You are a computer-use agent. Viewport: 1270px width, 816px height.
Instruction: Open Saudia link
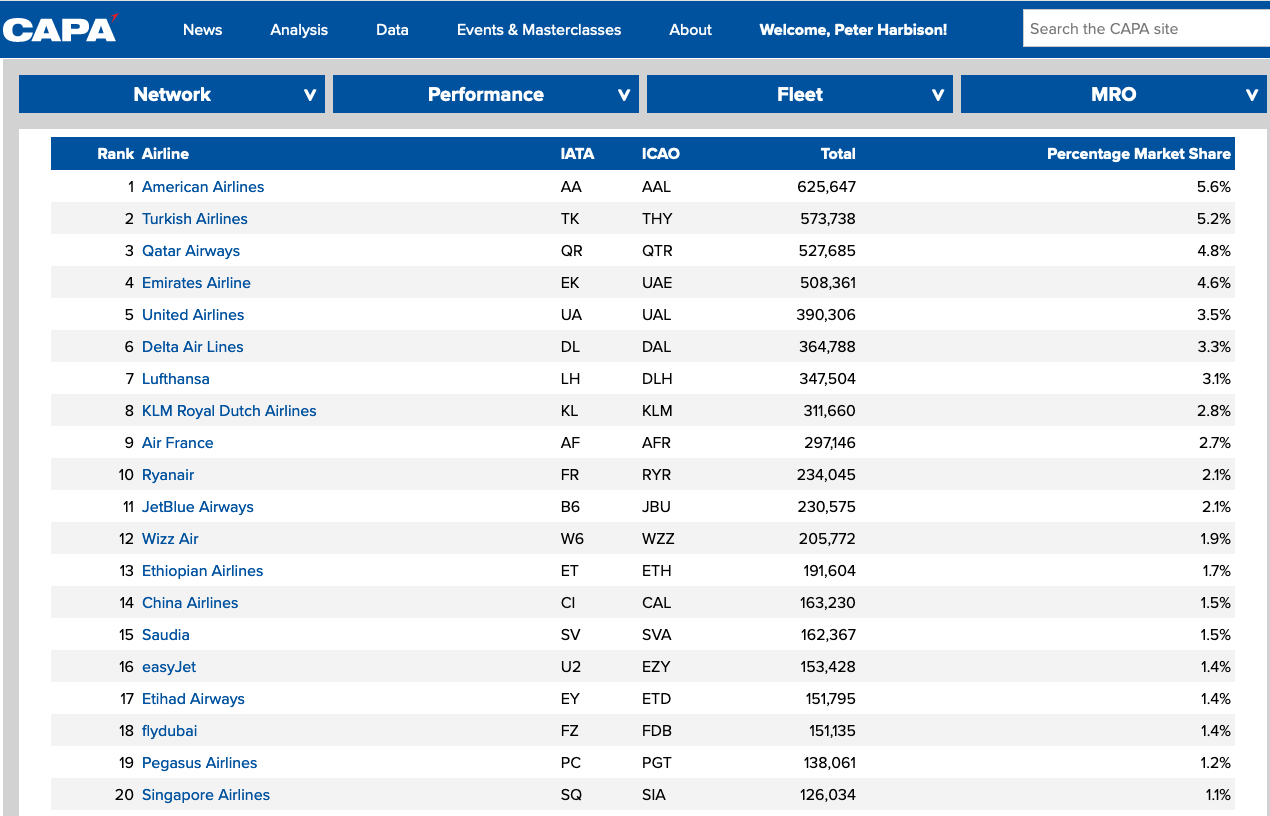[x=166, y=635]
